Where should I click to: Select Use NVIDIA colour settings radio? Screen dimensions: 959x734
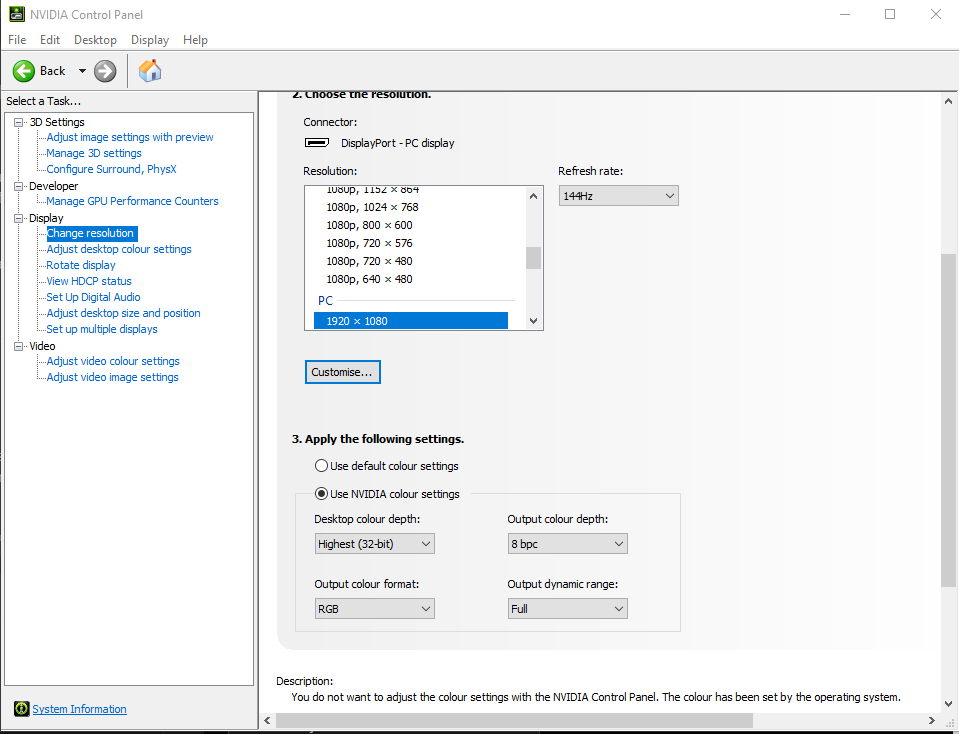tap(321, 494)
